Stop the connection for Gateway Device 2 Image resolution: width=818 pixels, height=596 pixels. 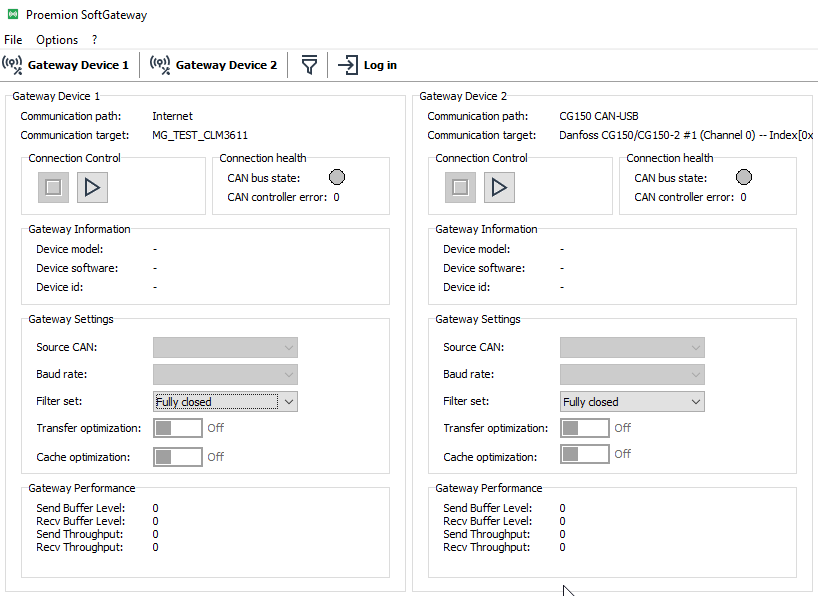459,187
